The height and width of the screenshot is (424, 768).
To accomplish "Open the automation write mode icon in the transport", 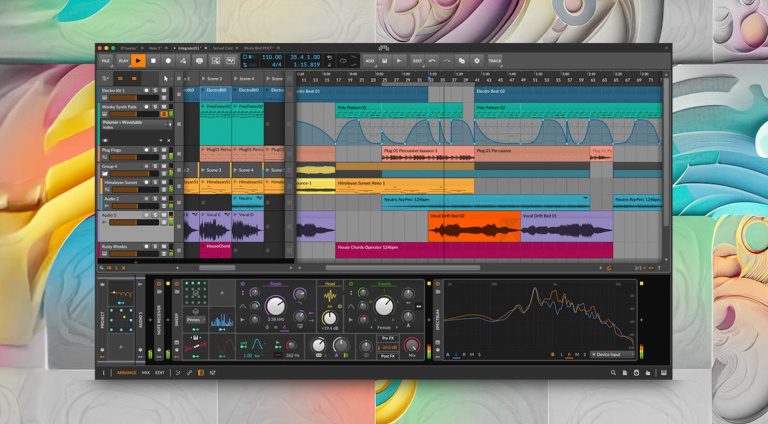I will (183, 61).
